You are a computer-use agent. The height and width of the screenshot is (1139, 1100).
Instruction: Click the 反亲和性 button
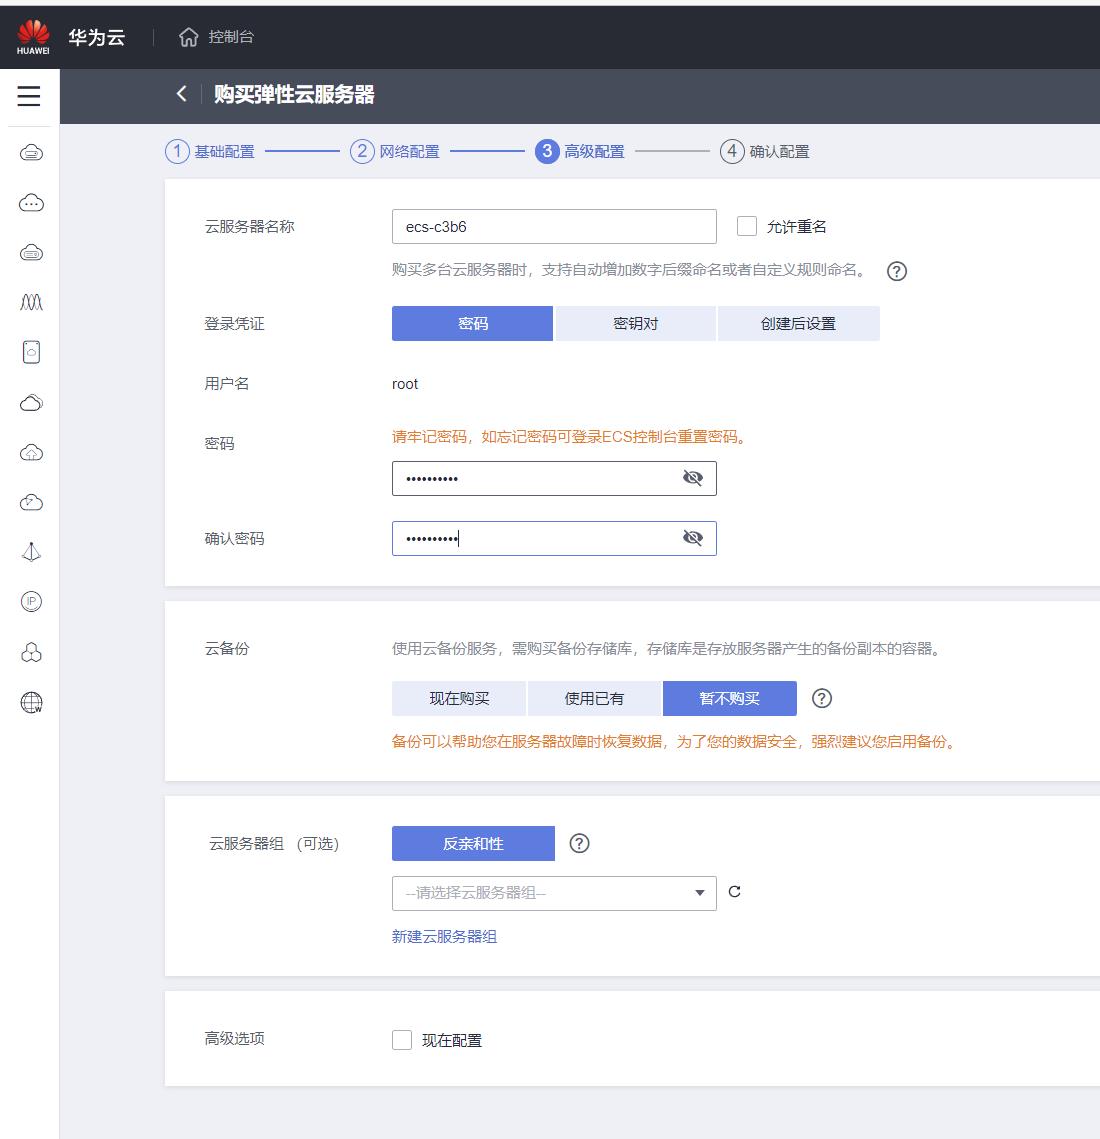[473, 843]
